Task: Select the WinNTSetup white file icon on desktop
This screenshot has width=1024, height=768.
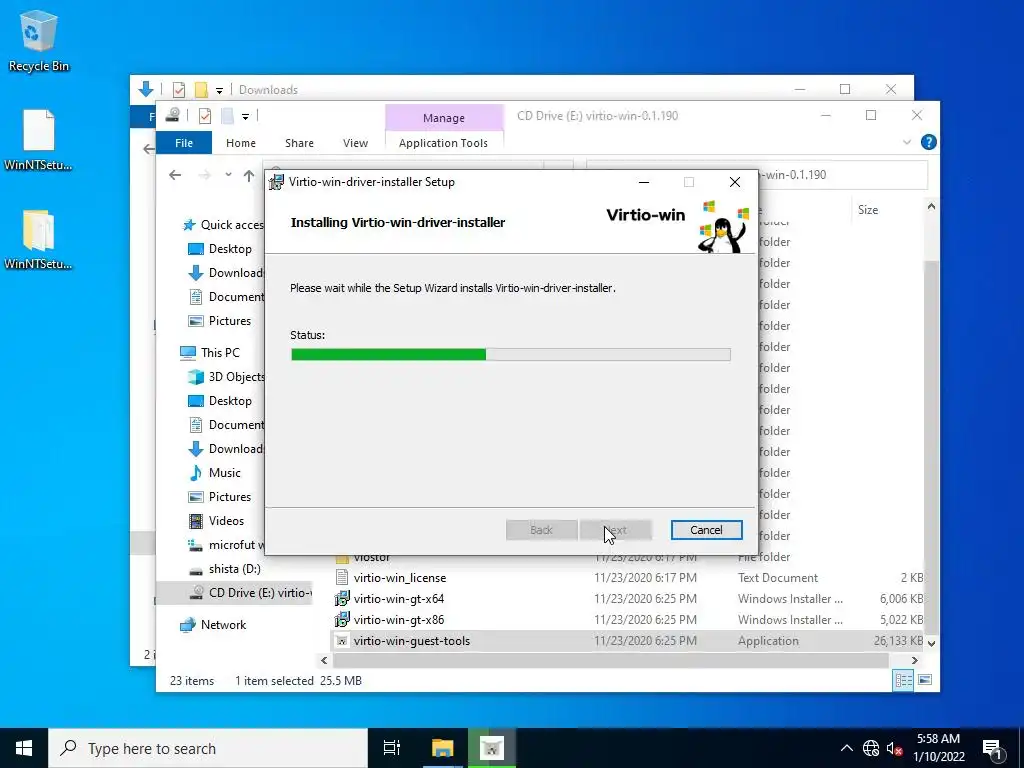Action: coord(39,140)
